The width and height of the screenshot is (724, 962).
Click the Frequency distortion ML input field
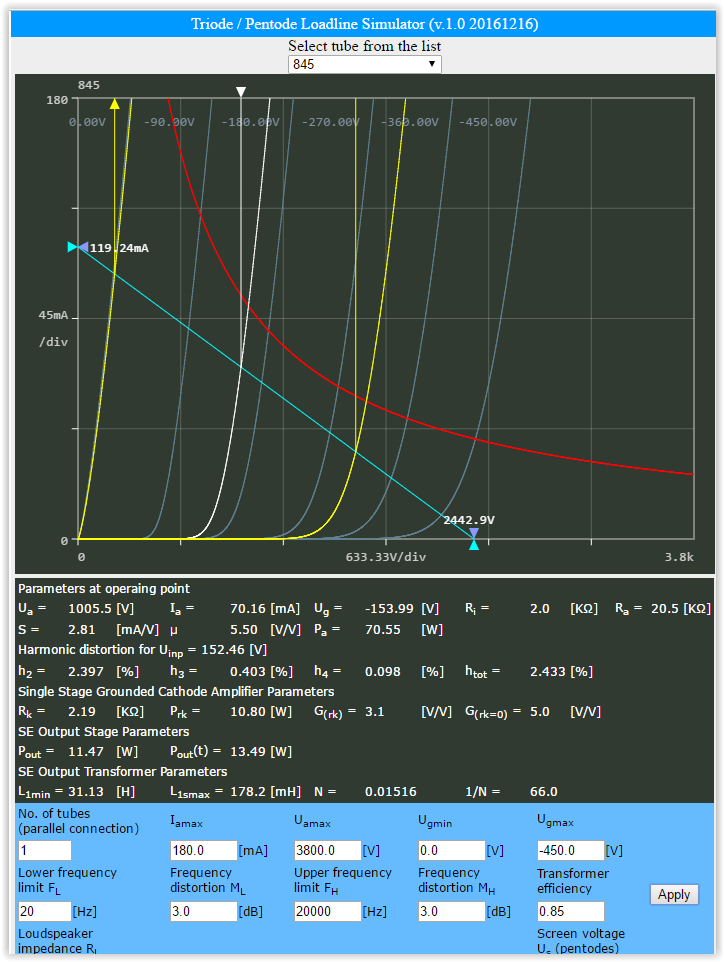pos(203,911)
